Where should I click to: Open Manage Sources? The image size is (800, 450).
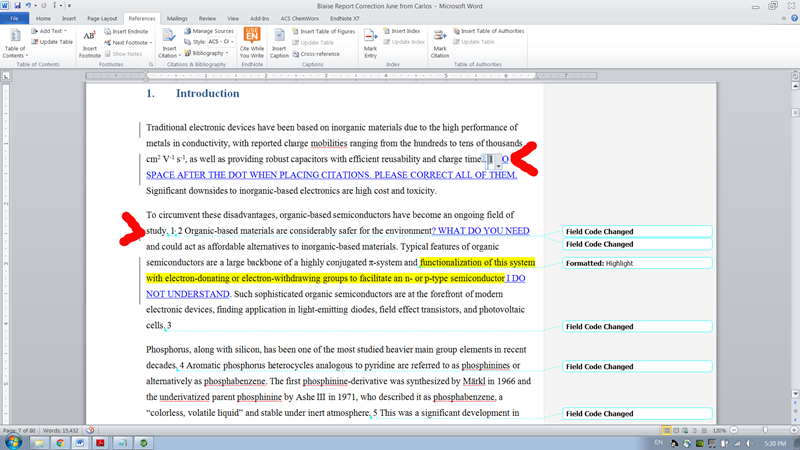[x=209, y=31]
